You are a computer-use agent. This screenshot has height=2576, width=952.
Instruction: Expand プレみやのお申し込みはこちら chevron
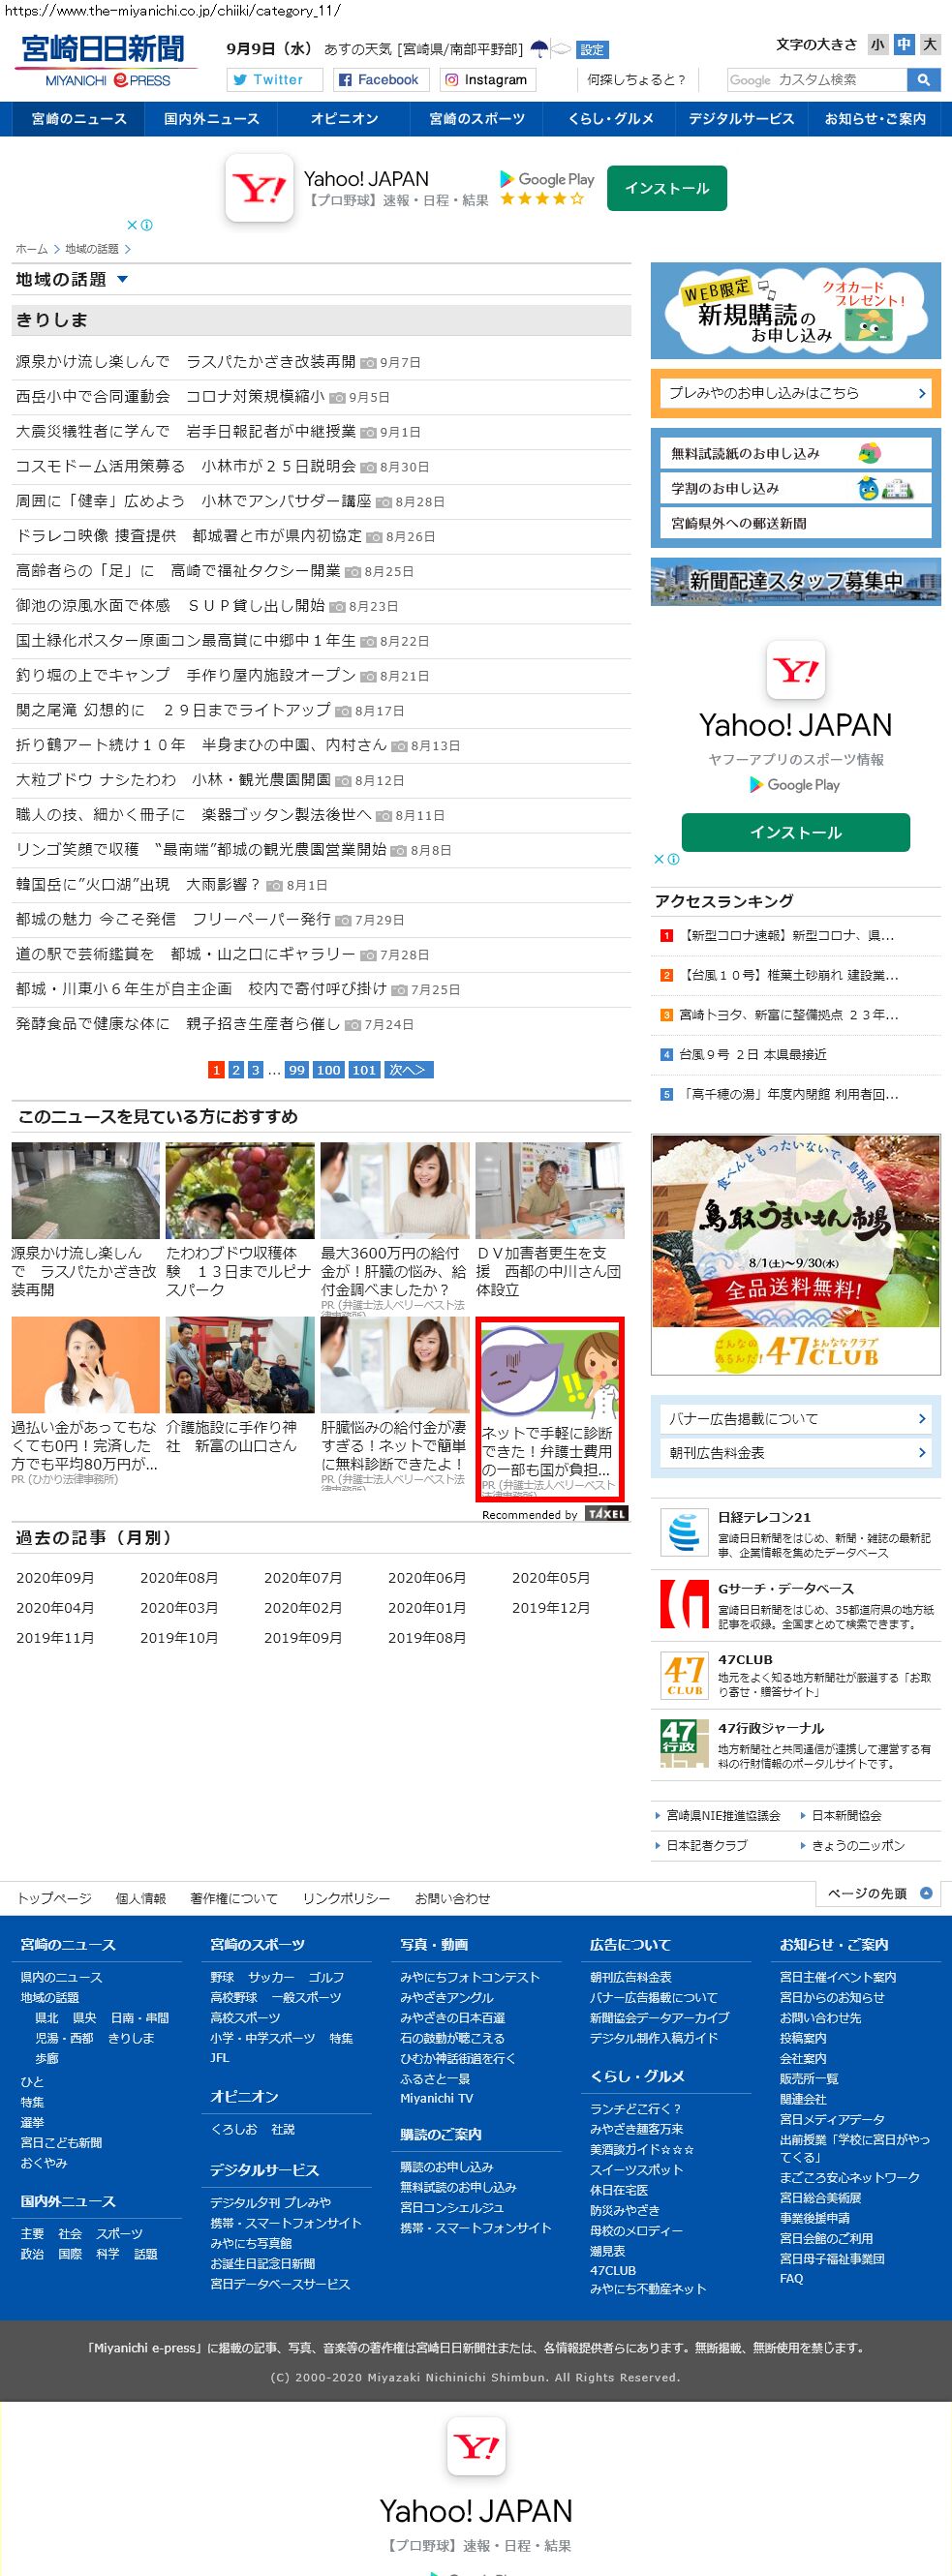click(x=922, y=393)
